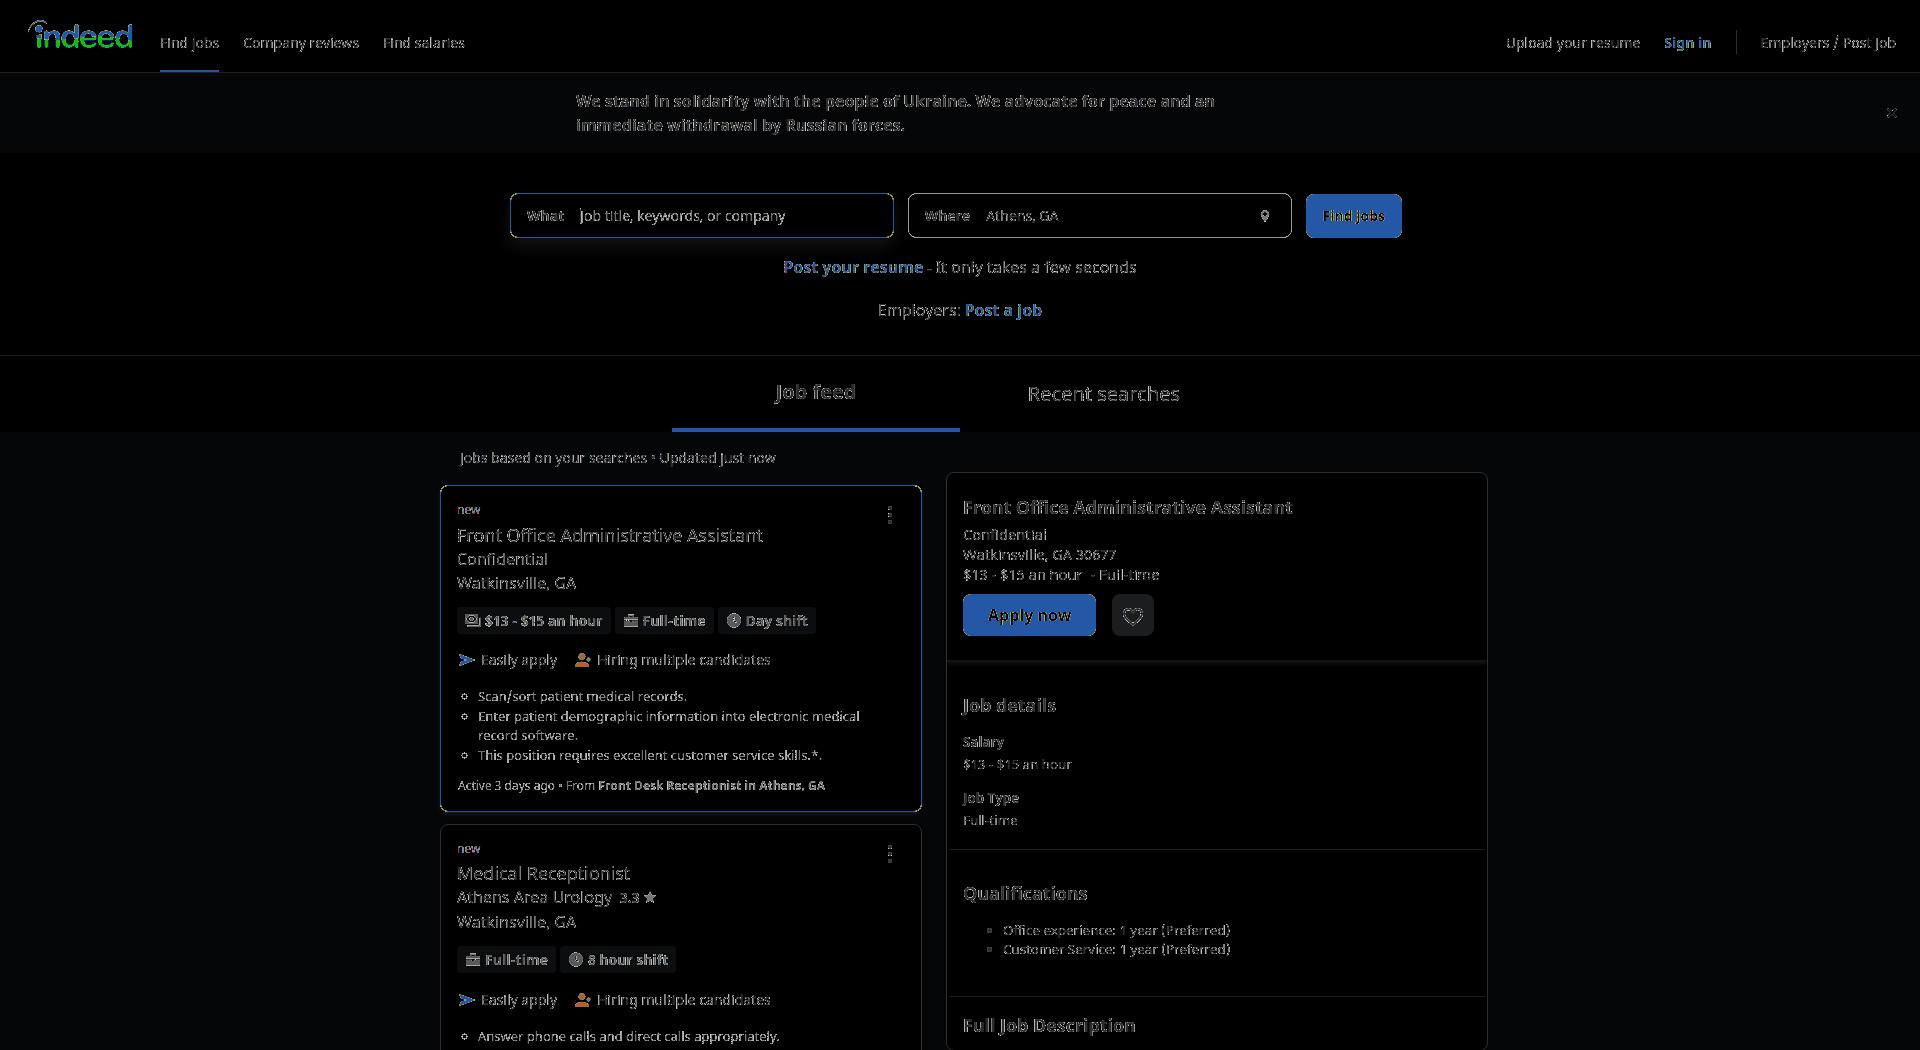The width and height of the screenshot is (1920, 1050).
Task: Click the clock icon on 8 hour shift tag
Action: point(576,960)
